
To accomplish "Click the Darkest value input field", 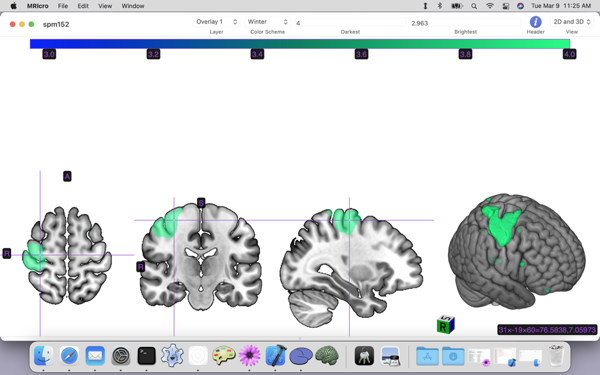I will (x=350, y=23).
